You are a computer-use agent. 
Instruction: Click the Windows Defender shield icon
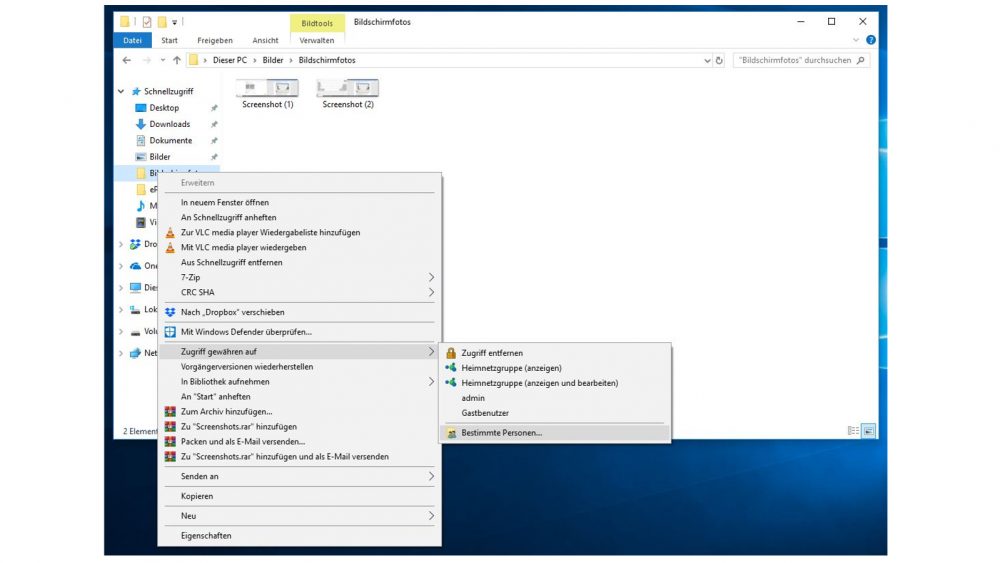170,332
